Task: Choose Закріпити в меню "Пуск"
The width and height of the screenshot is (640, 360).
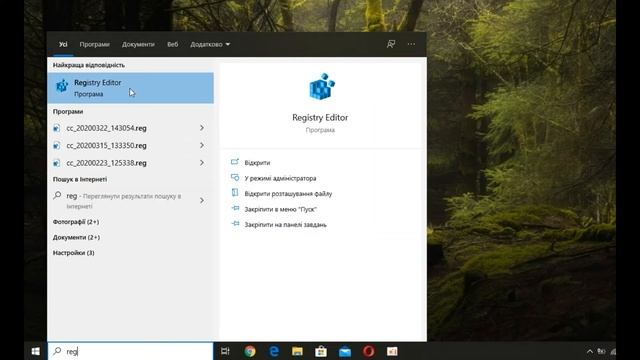Action: click(280, 209)
